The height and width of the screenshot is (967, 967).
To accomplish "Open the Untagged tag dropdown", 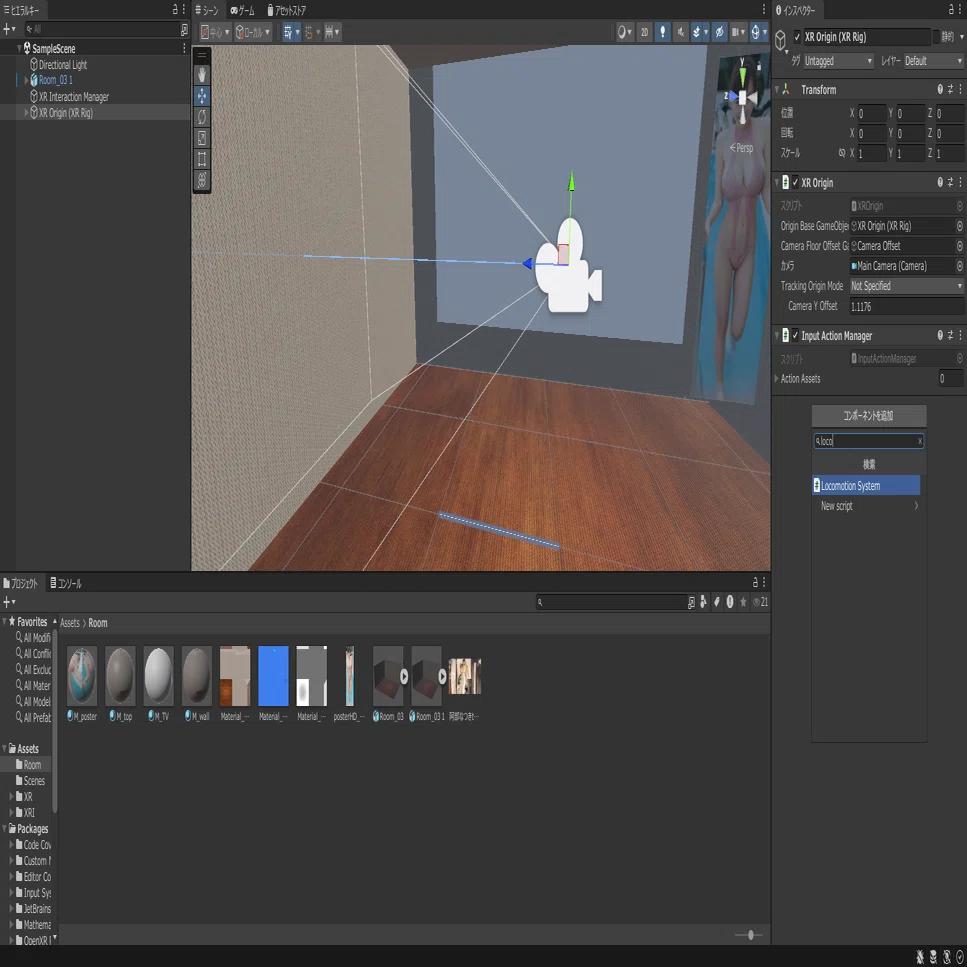I will coord(838,61).
